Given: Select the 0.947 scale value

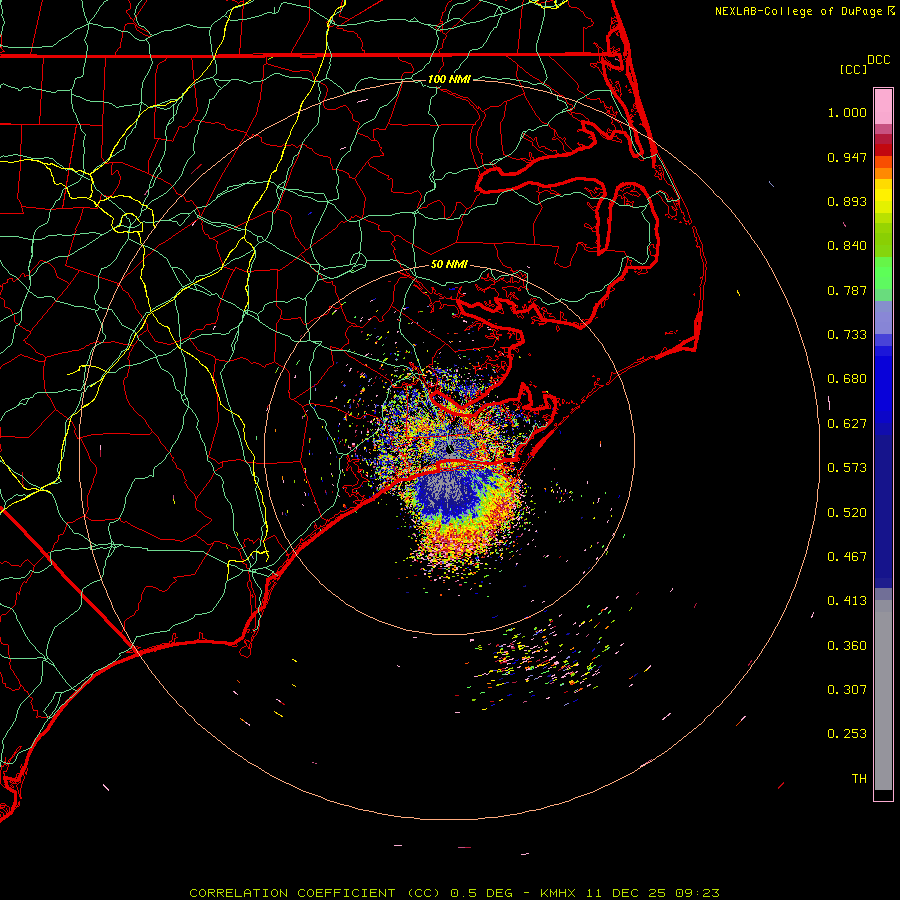Looking at the screenshot, I should [x=847, y=157].
